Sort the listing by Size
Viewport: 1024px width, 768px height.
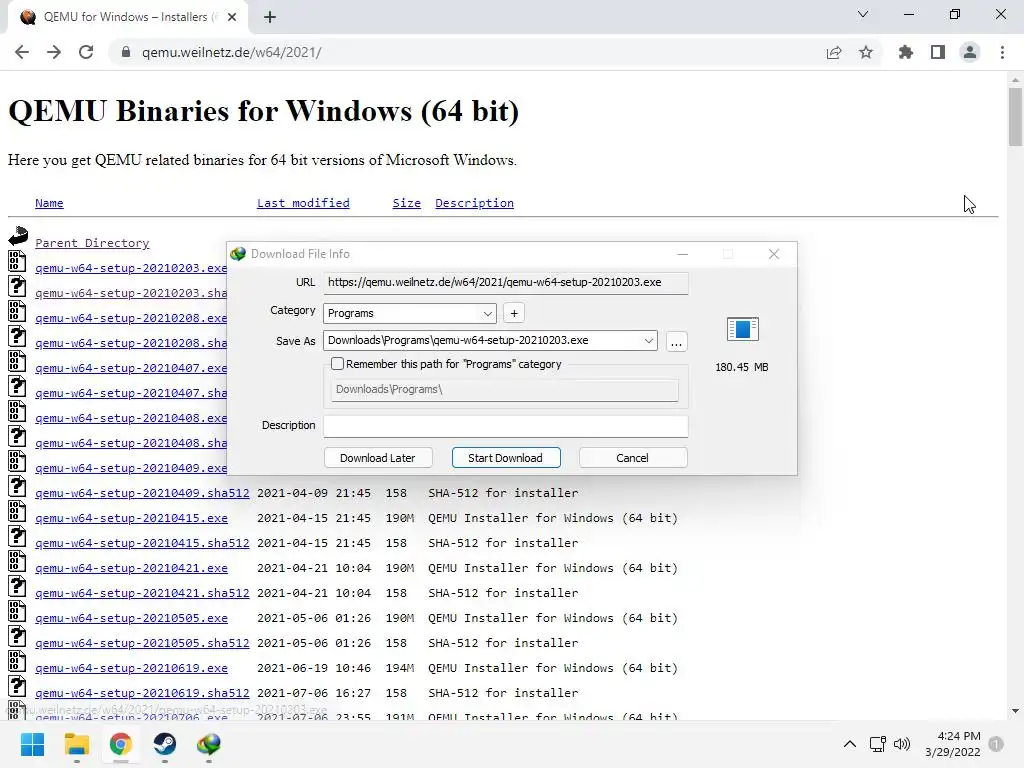406,203
